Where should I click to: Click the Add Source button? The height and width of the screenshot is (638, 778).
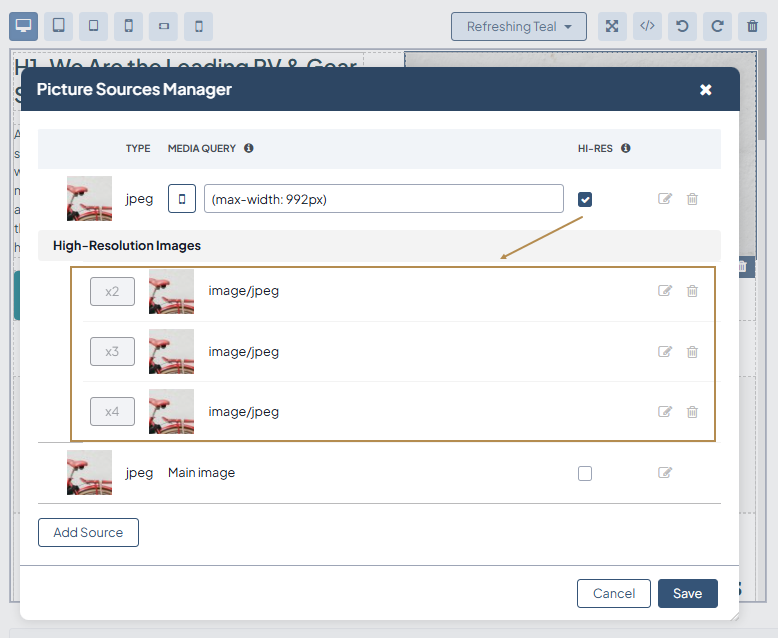tap(88, 533)
